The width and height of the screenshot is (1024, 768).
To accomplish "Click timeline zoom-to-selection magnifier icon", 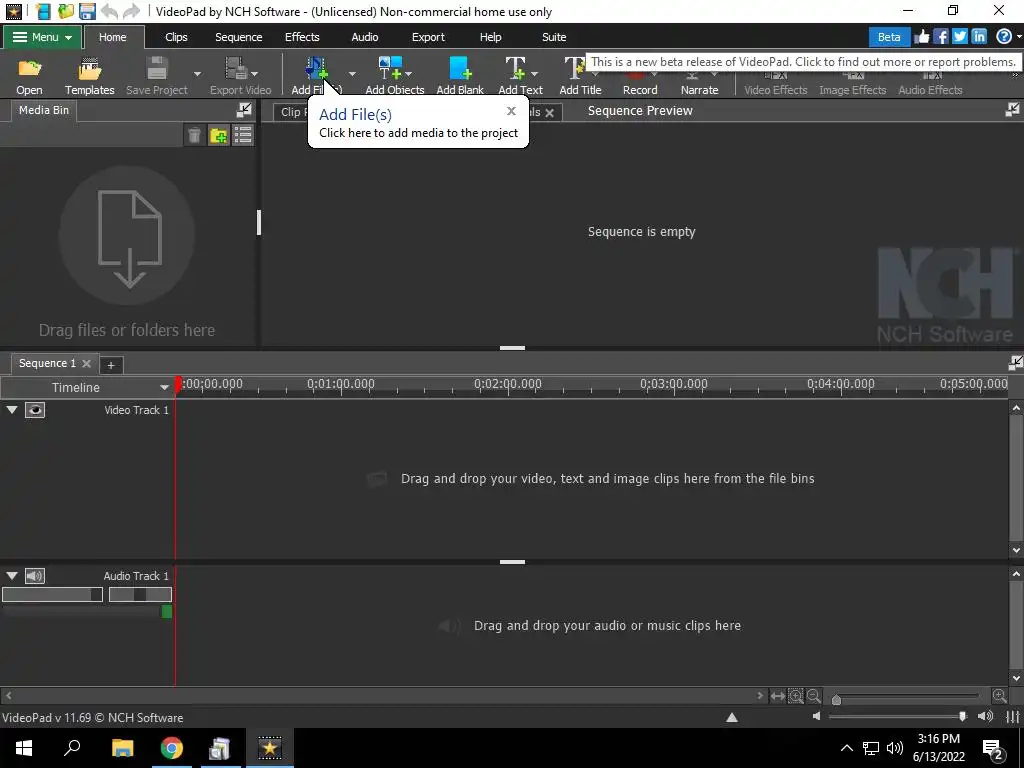I will [x=795, y=696].
